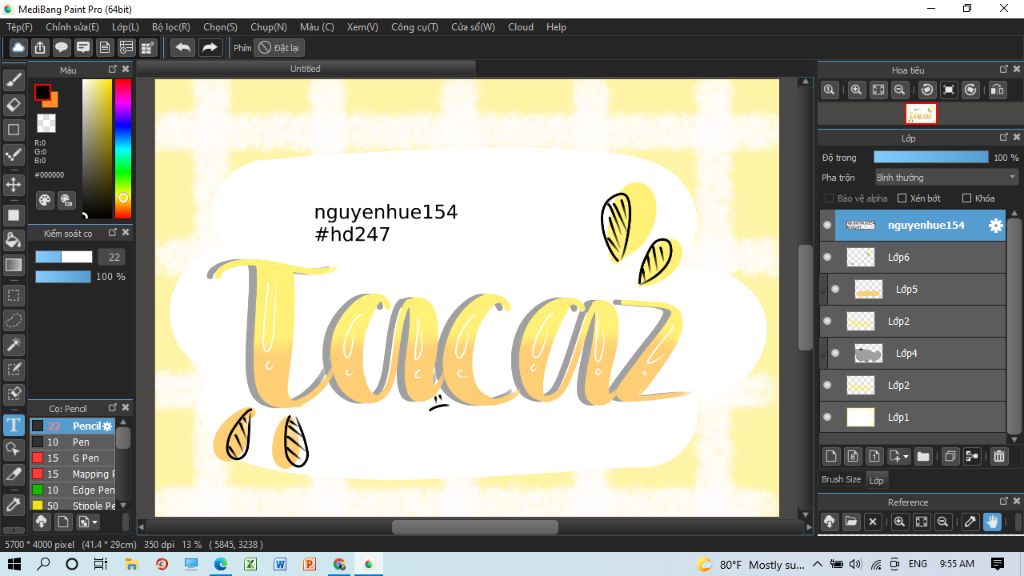Choose the Gradient tool
The width and height of the screenshot is (1024, 576).
(x=14, y=264)
